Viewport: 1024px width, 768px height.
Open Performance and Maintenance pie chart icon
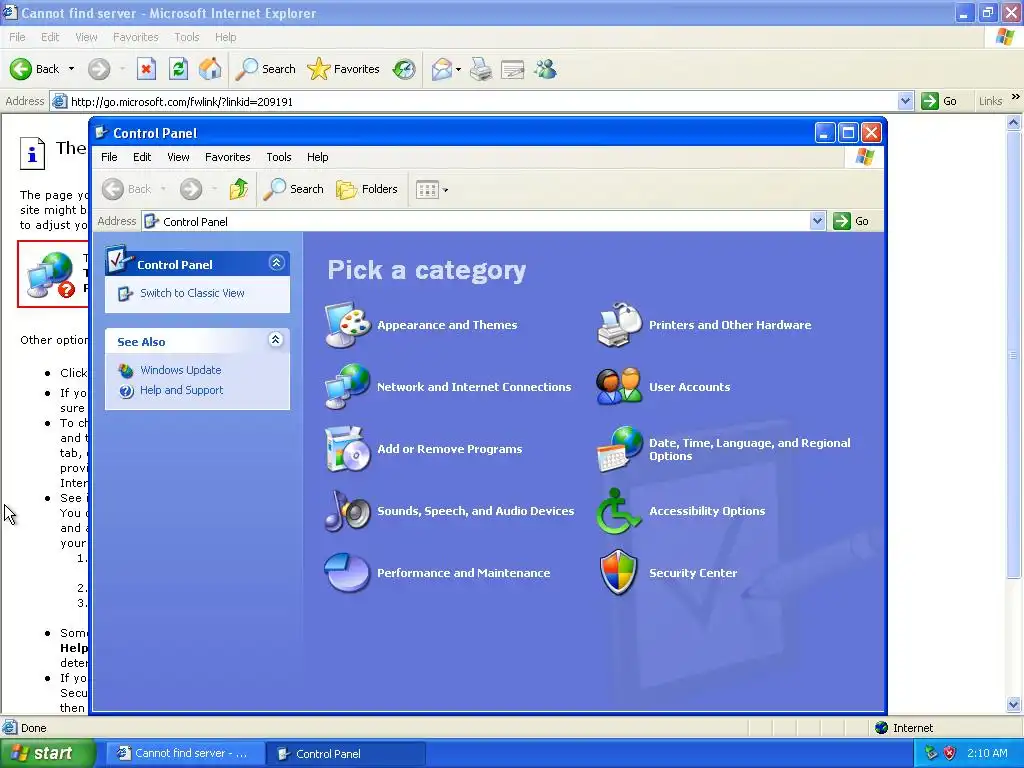pos(347,573)
